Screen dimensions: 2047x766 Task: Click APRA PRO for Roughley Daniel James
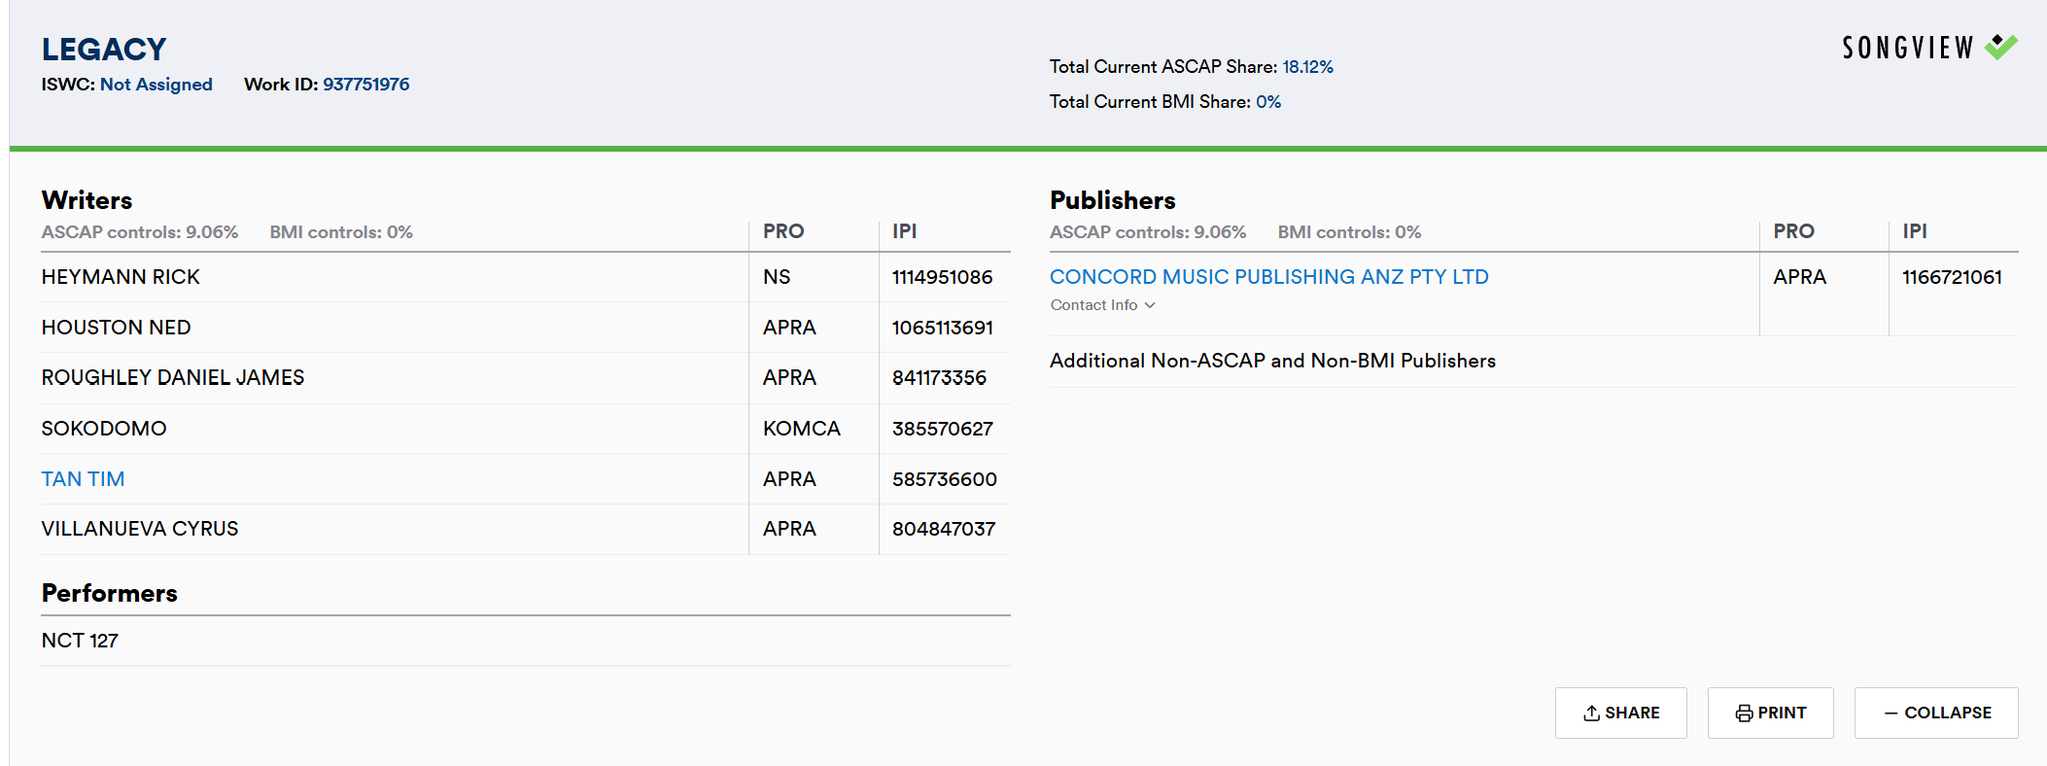[789, 378]
